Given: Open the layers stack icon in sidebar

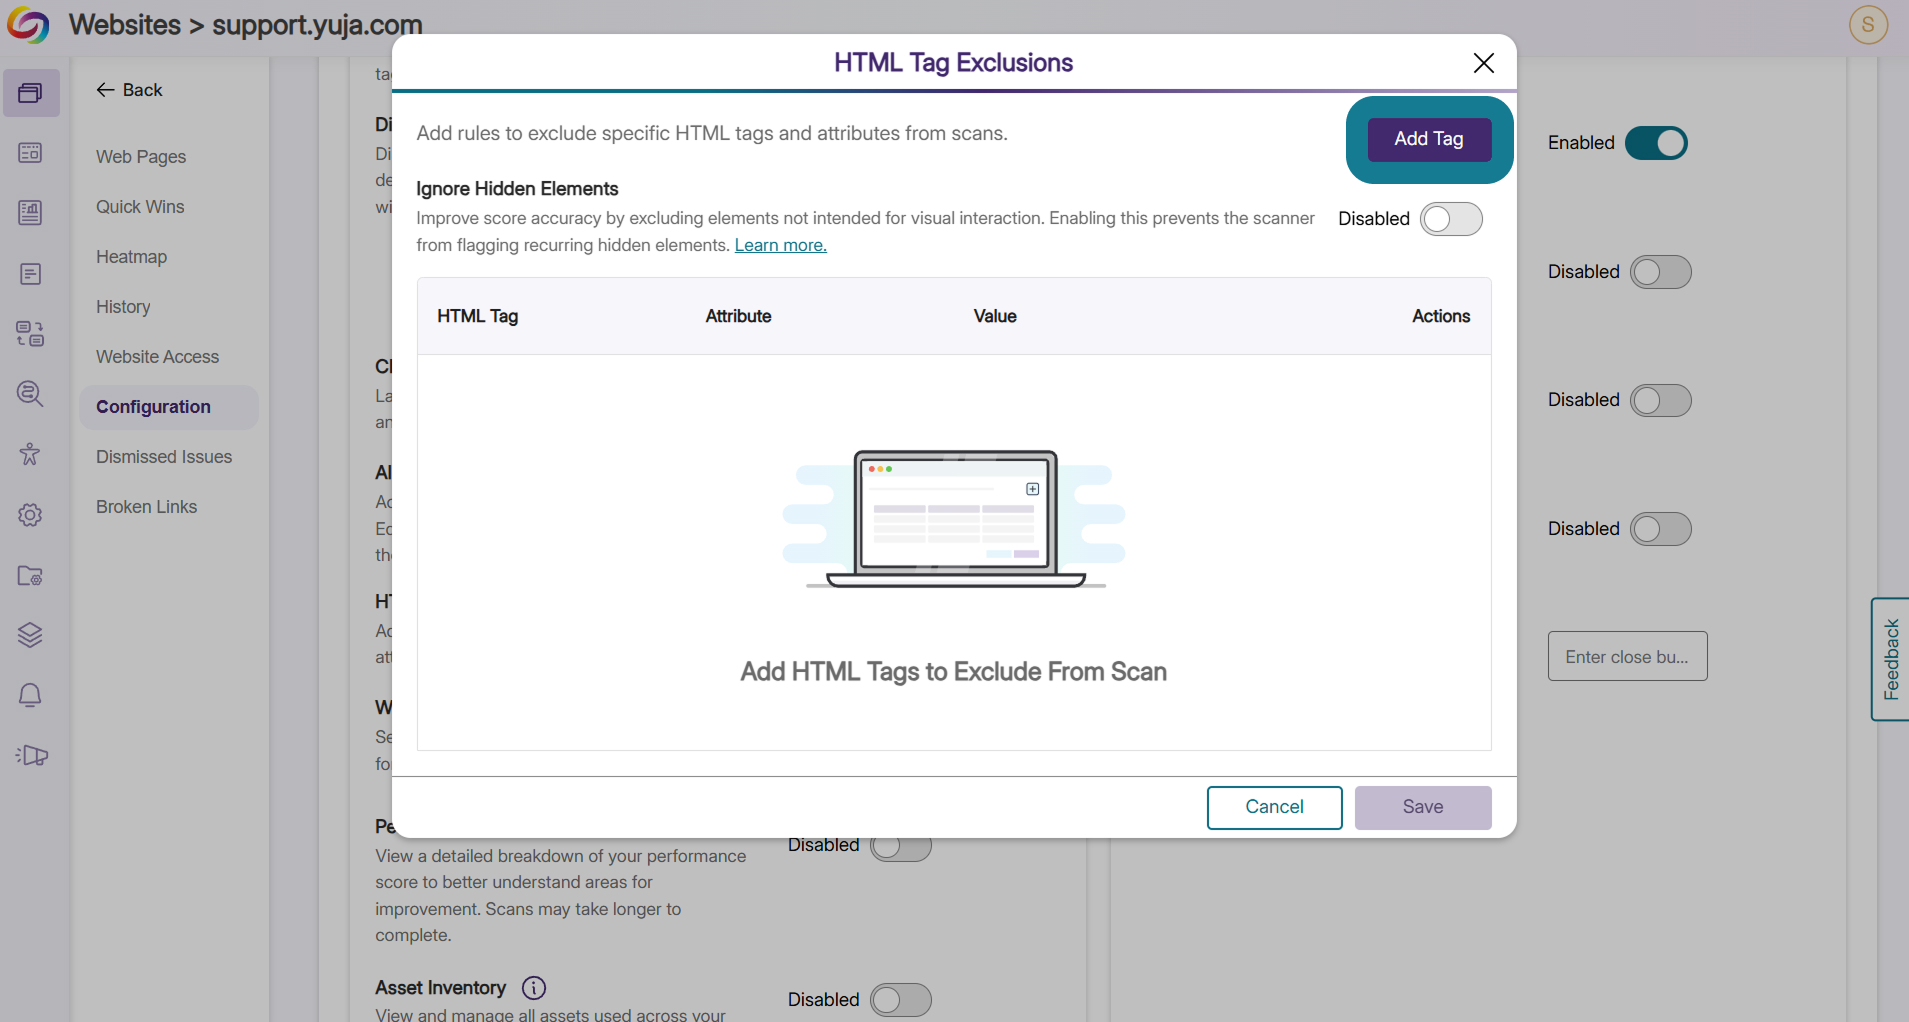Looking at the screenshot, I should [30, 635].
